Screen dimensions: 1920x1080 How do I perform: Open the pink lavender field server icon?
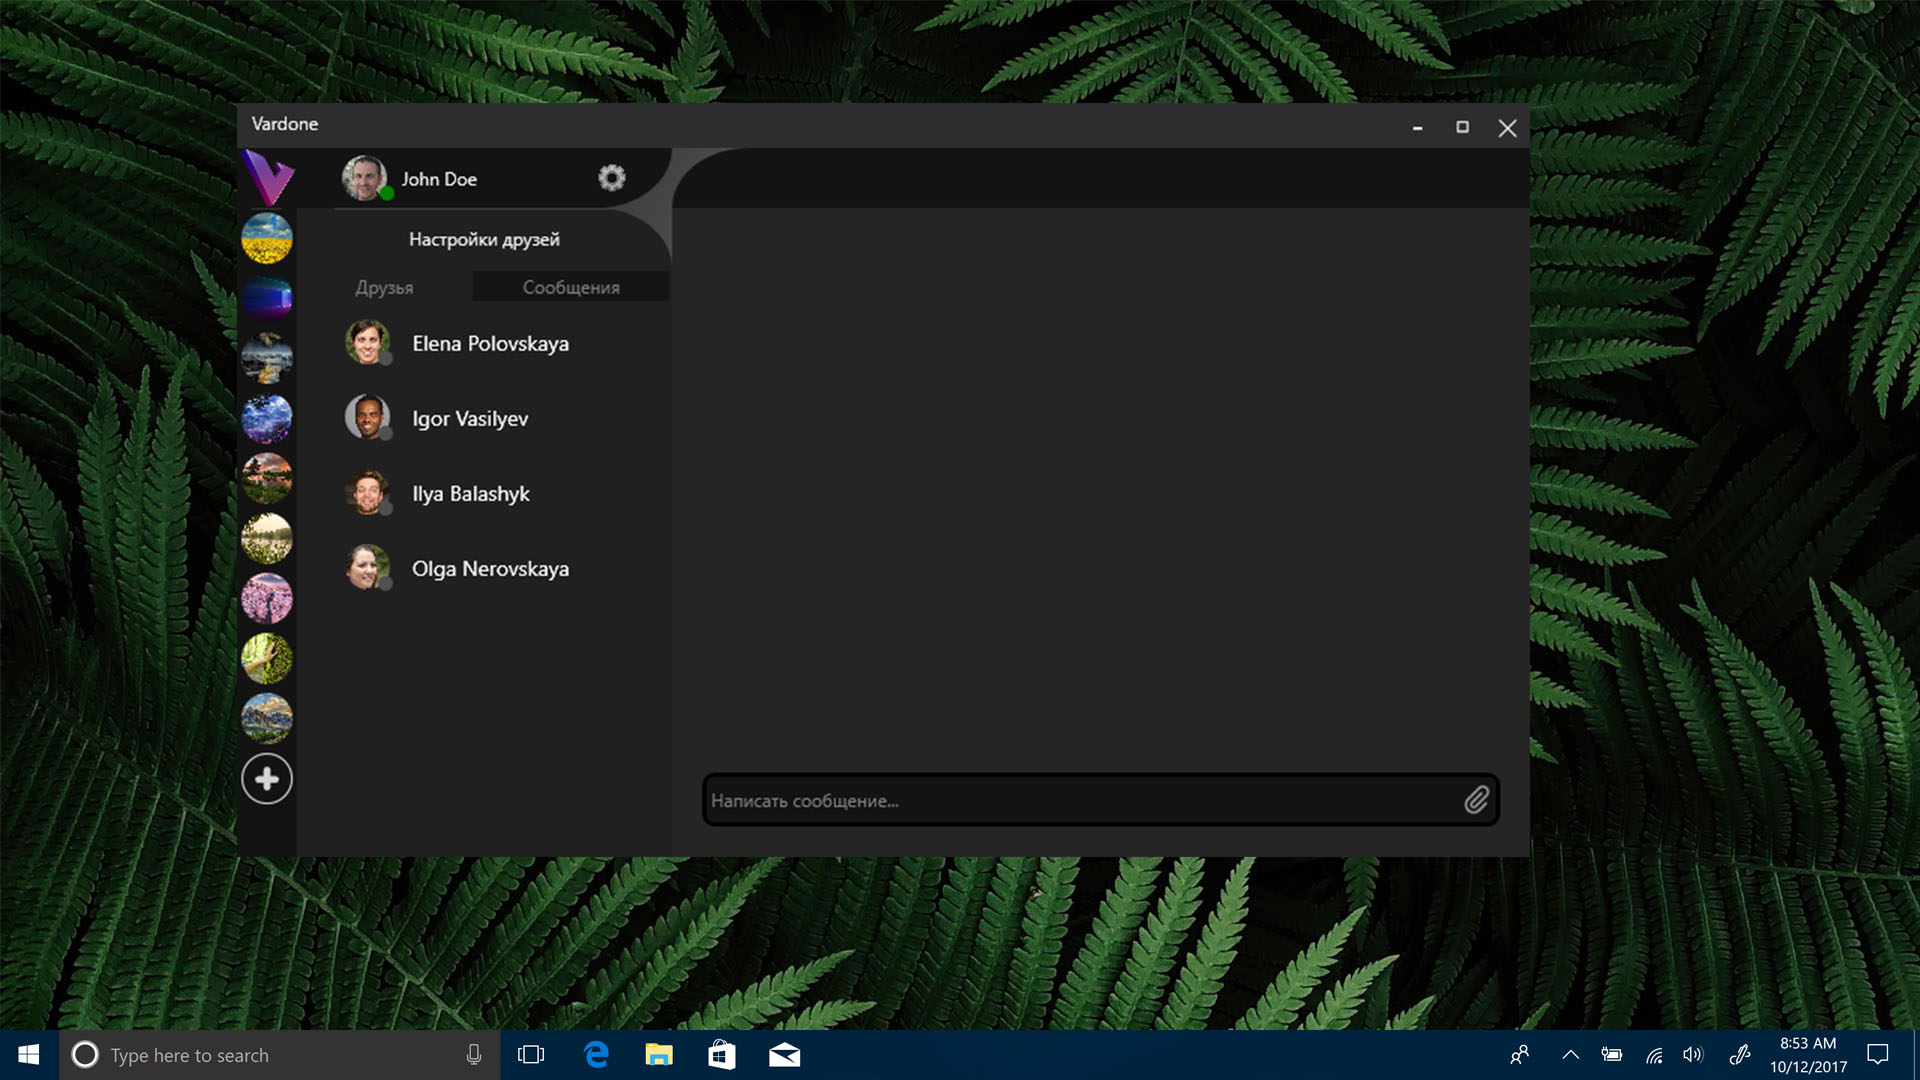coord(267,598)
